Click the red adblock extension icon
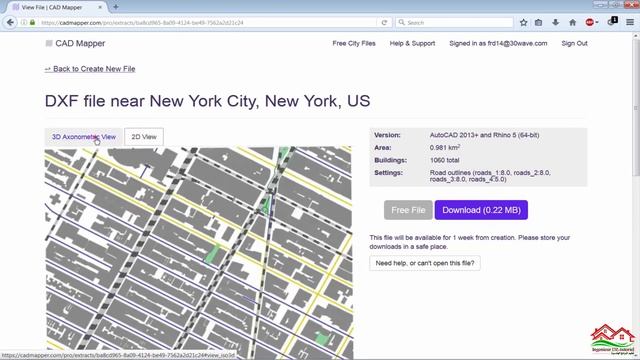The height and width of the screenshot is (360, 640). (x=591, y=22)
